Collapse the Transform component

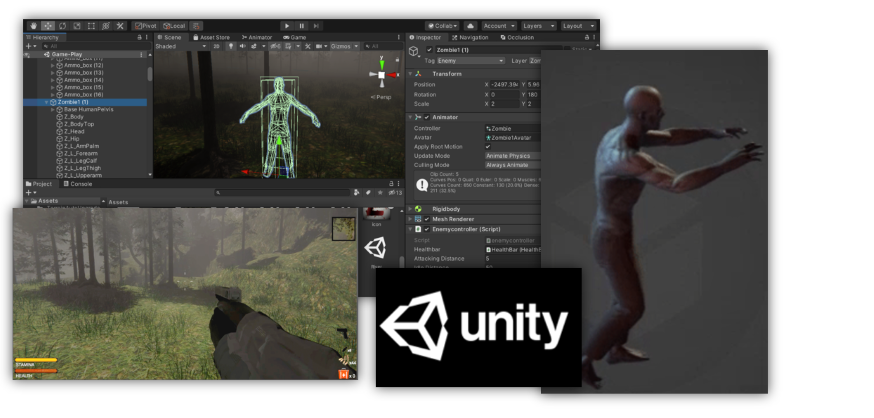click(410, 74)
